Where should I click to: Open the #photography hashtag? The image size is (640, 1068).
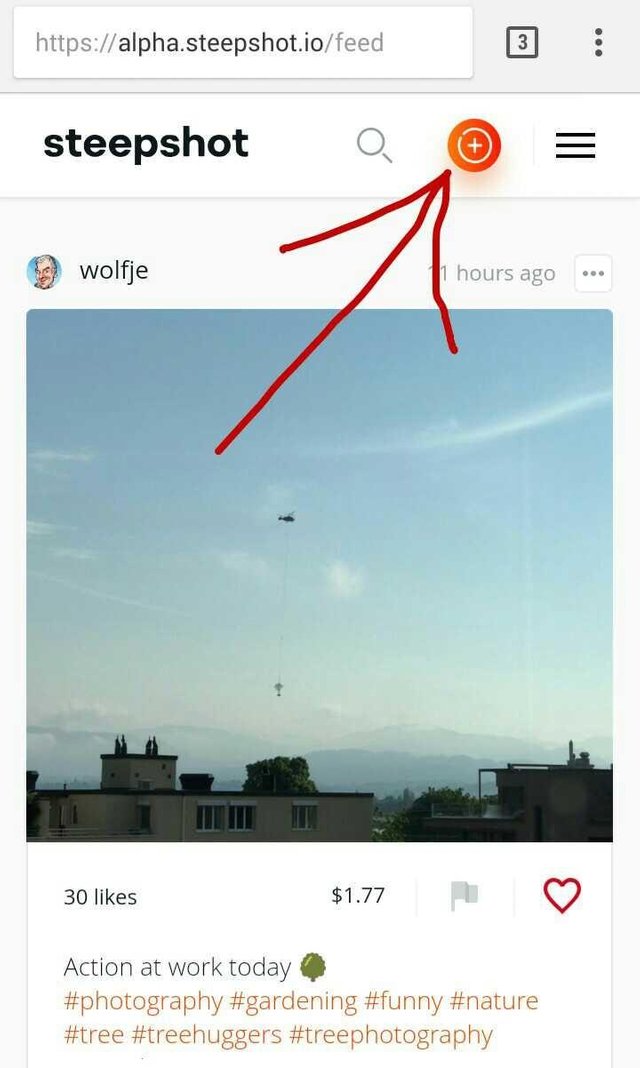click(143, 1001)
